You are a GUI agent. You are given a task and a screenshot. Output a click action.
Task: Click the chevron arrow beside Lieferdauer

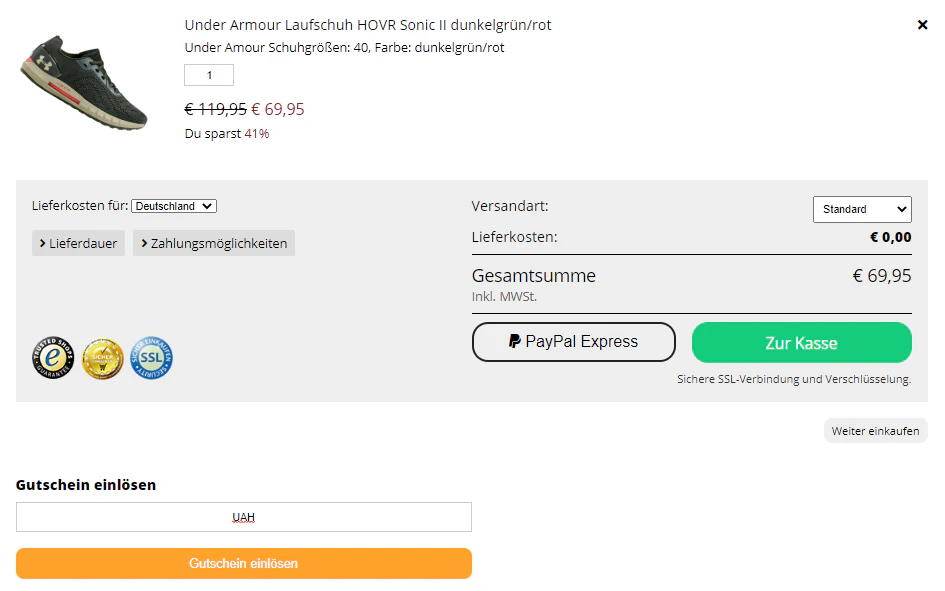[x=43, y=243]
